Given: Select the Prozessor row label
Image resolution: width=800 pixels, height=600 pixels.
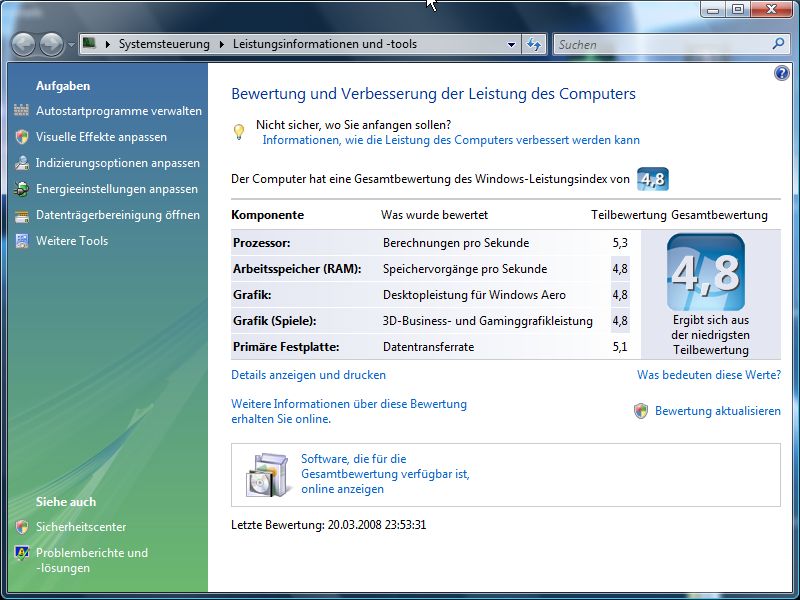Looking at the screenshot, I should click(x=262, y=243).
